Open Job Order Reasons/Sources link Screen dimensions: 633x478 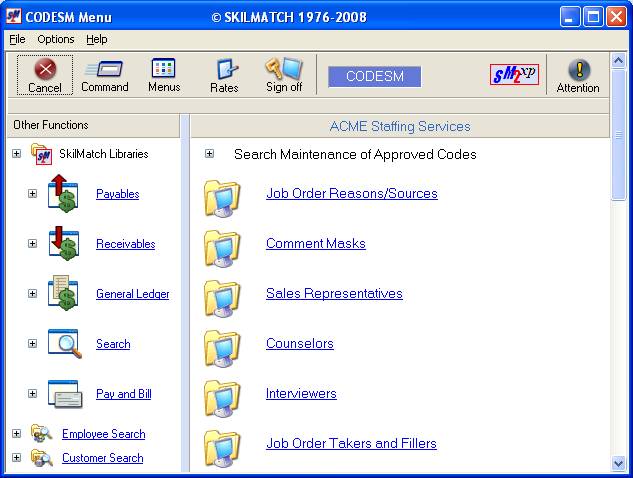pyautogui.click(x=352, y=193)
